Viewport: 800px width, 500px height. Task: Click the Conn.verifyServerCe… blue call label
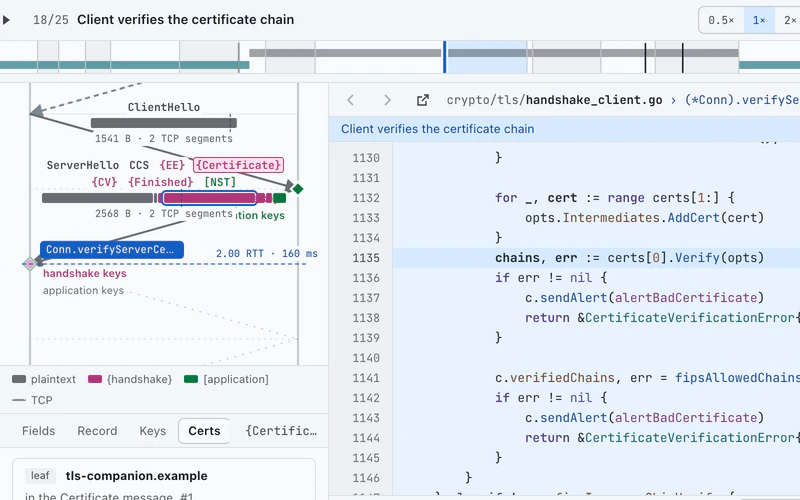(x=112, y=249)
